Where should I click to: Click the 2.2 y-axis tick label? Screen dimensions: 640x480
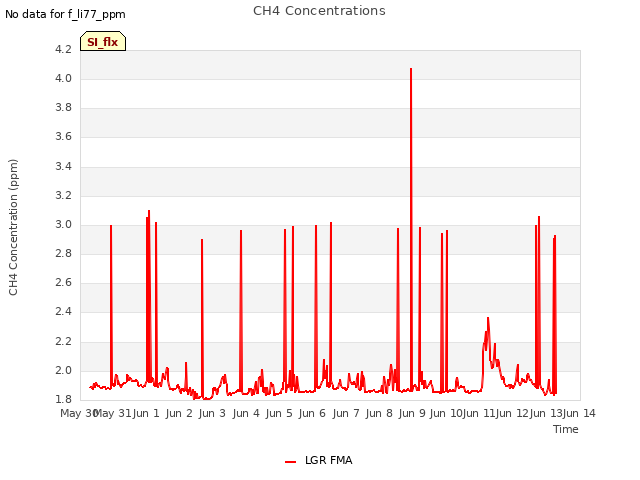63,341
